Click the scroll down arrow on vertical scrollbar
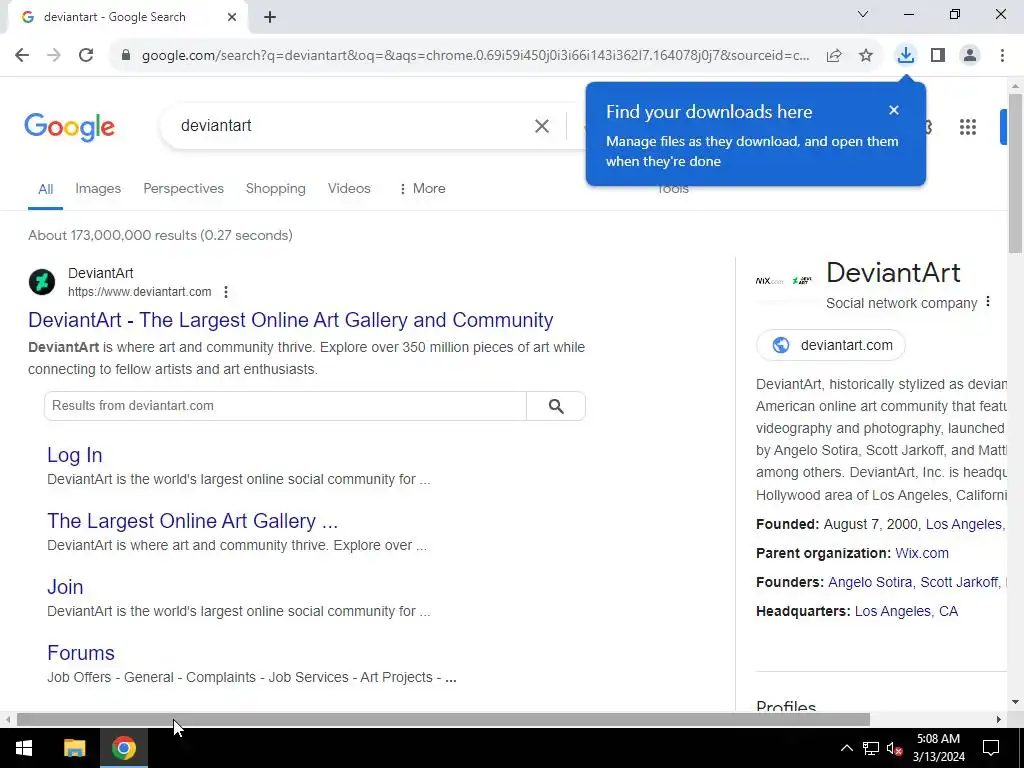 [x=1015, y=703]
